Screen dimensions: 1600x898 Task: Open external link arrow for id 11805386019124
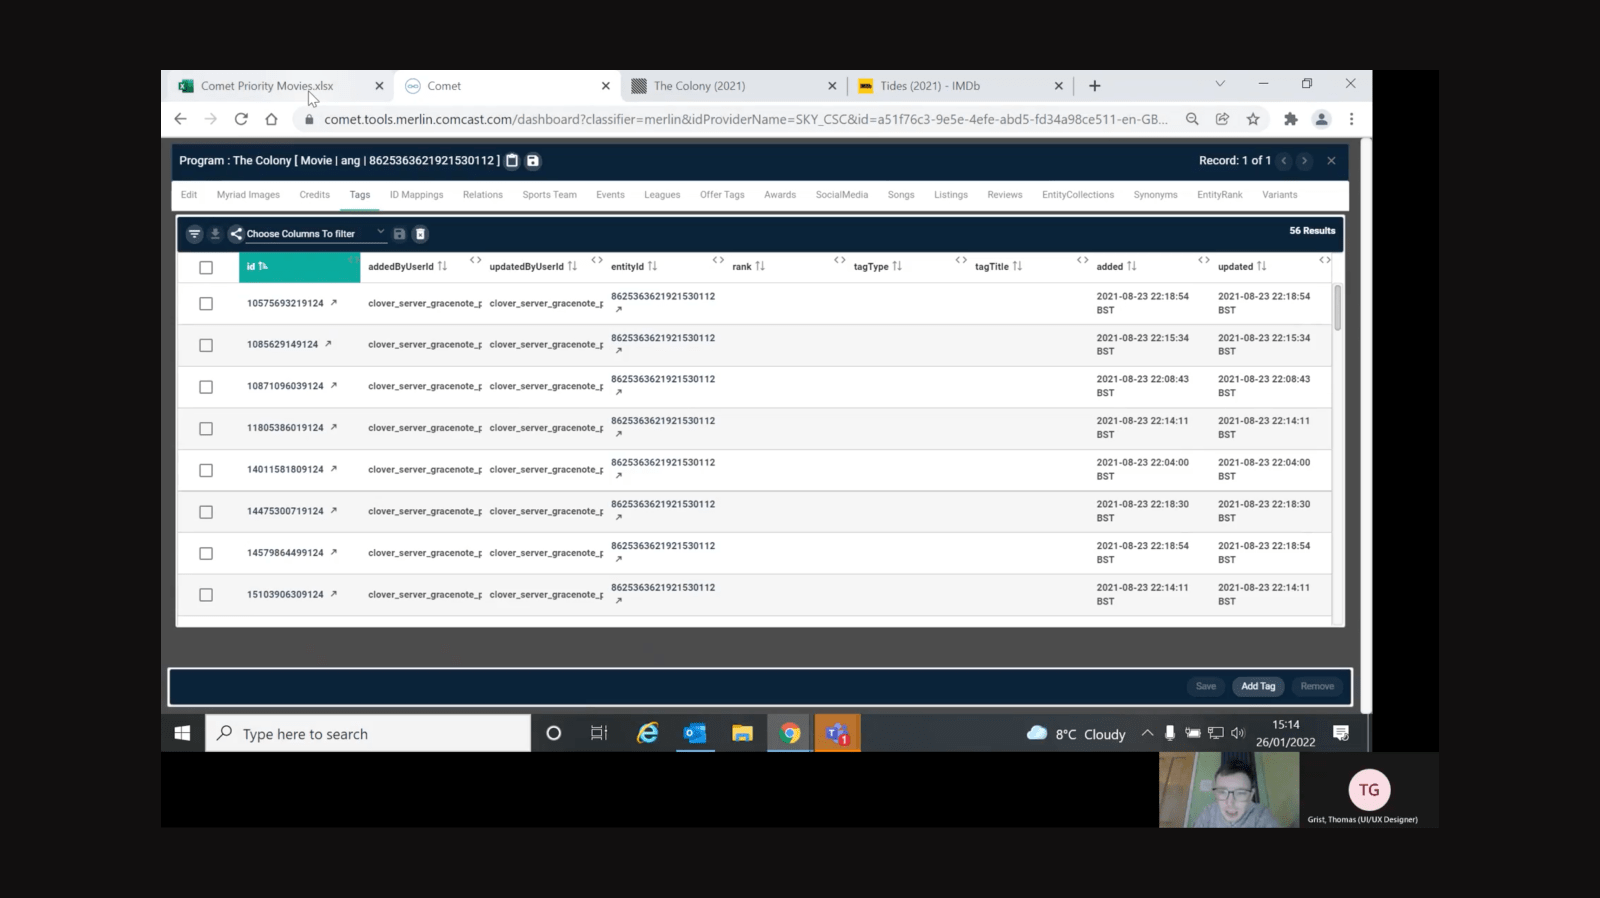point(334,427)
